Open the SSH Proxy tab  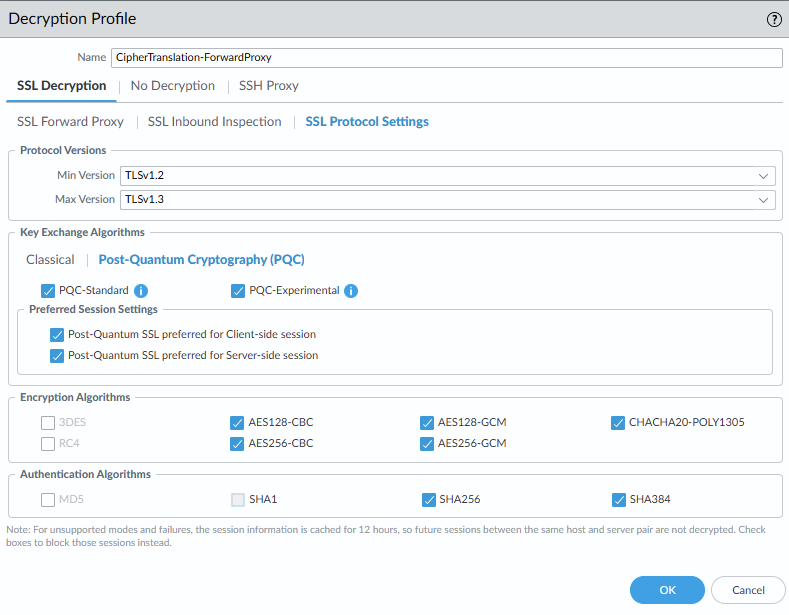[x=268, y=86]
